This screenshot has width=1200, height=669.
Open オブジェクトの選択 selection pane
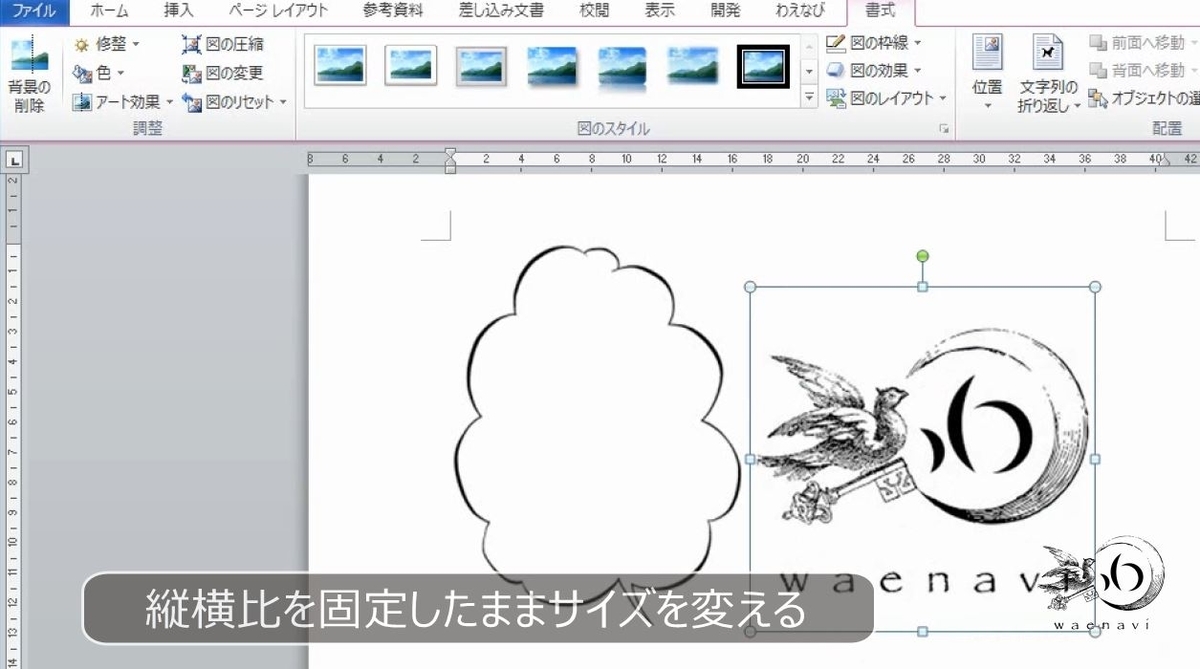click(x=1143, y=98)
